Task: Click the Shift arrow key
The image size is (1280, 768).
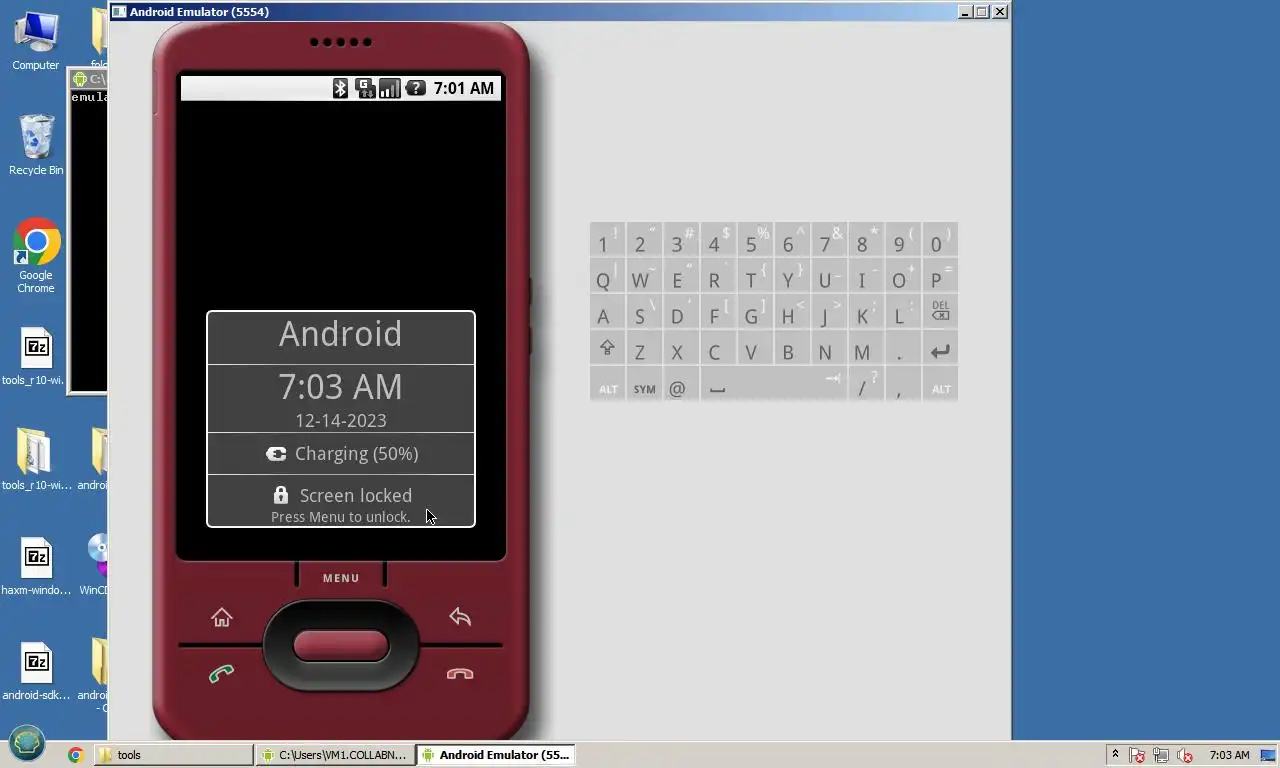Action: point(607,349)
